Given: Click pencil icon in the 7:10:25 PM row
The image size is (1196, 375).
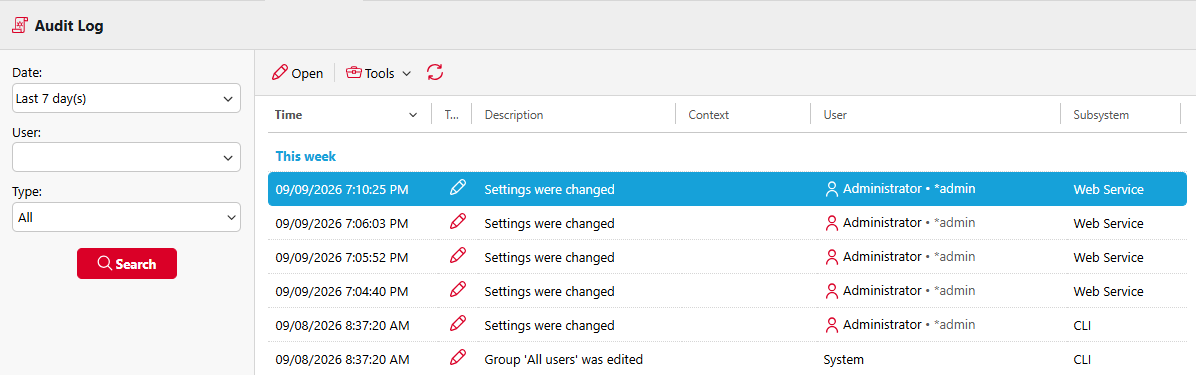Looking at the screenshot, I should (x=458, y=188).
